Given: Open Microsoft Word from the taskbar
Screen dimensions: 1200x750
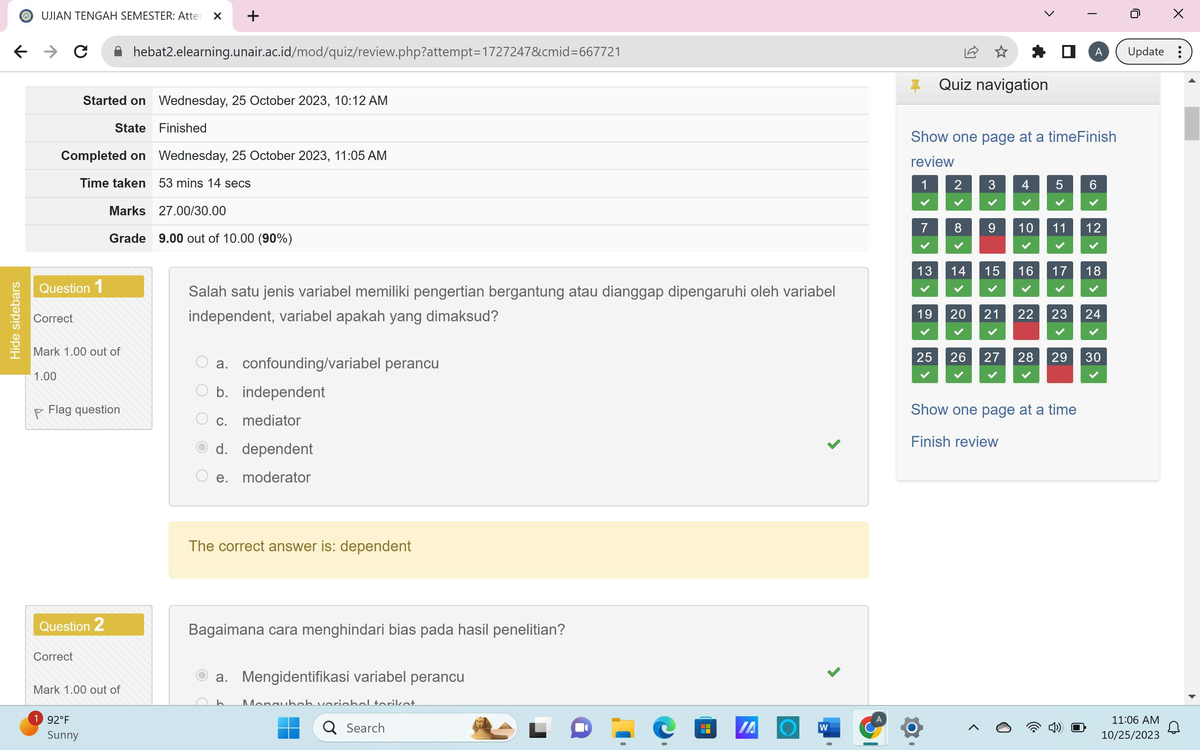Looking at the screenshot, I should [828, 728].
